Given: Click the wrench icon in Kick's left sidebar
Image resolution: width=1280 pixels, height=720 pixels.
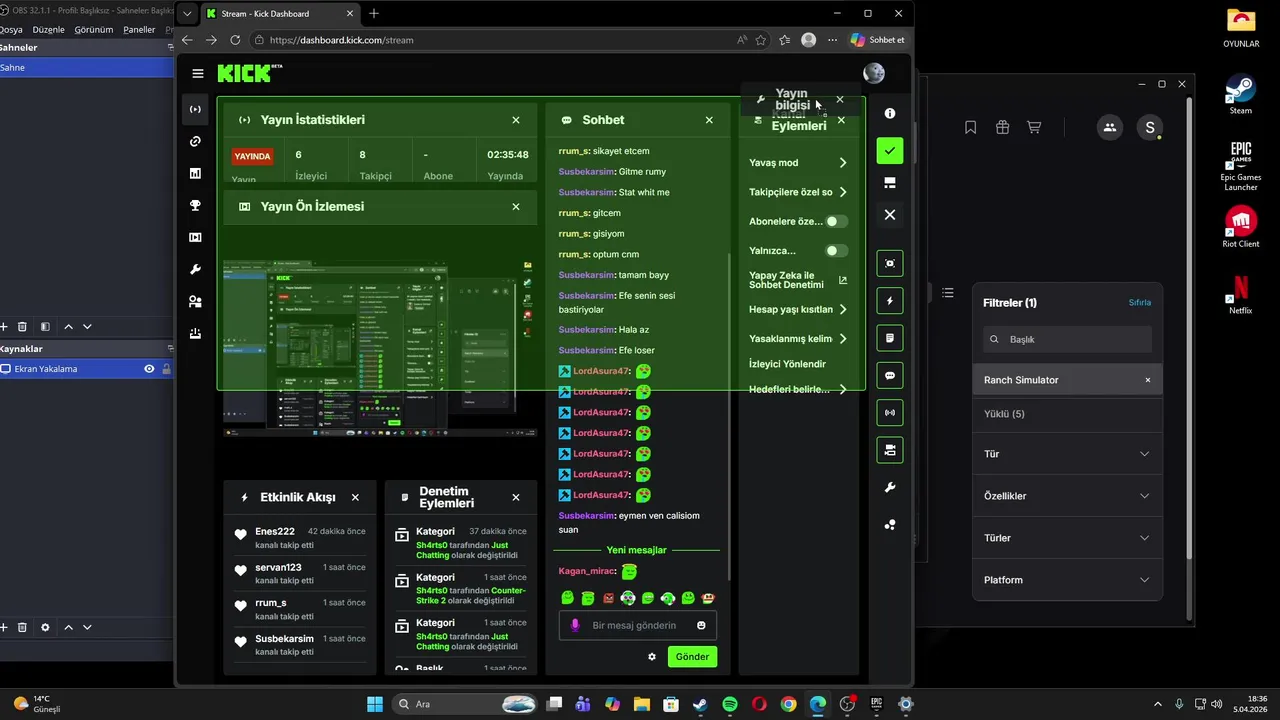Looking at the screenshot, I should (x=195, y=269).
